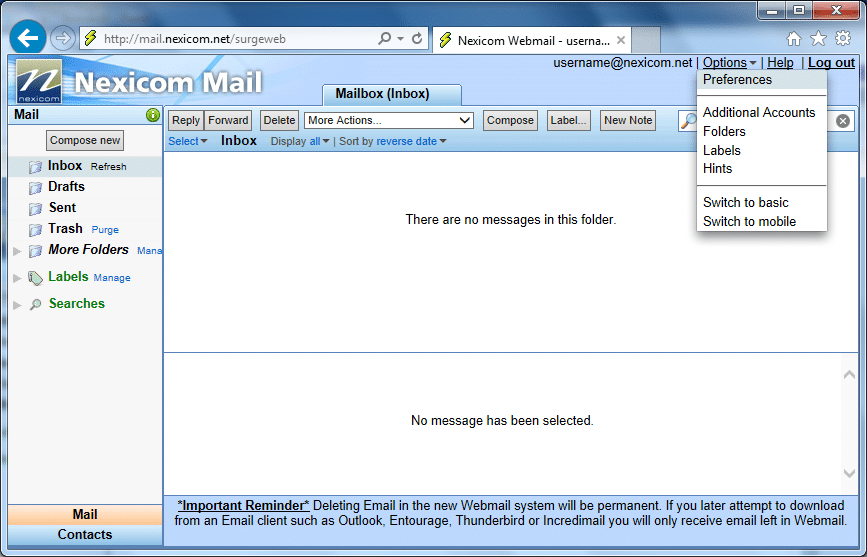Open the Sent folder
The width and height of the screenshot is (867, 557).
62,207
